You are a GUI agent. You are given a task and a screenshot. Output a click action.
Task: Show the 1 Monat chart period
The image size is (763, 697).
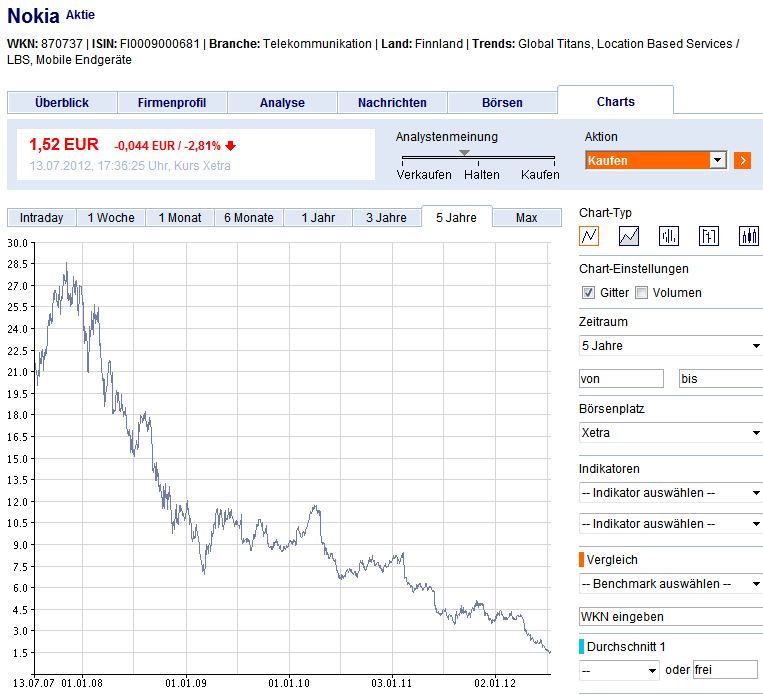click(x=180, y=218)
